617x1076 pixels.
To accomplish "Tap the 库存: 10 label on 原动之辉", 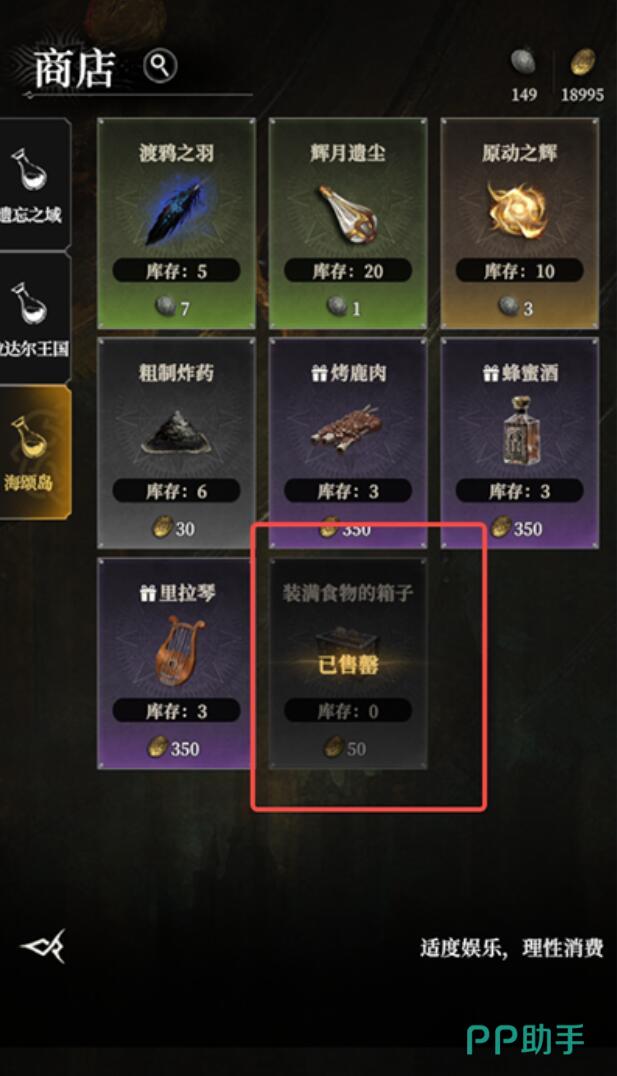I will pyautogui.click(x=520, y=271).
